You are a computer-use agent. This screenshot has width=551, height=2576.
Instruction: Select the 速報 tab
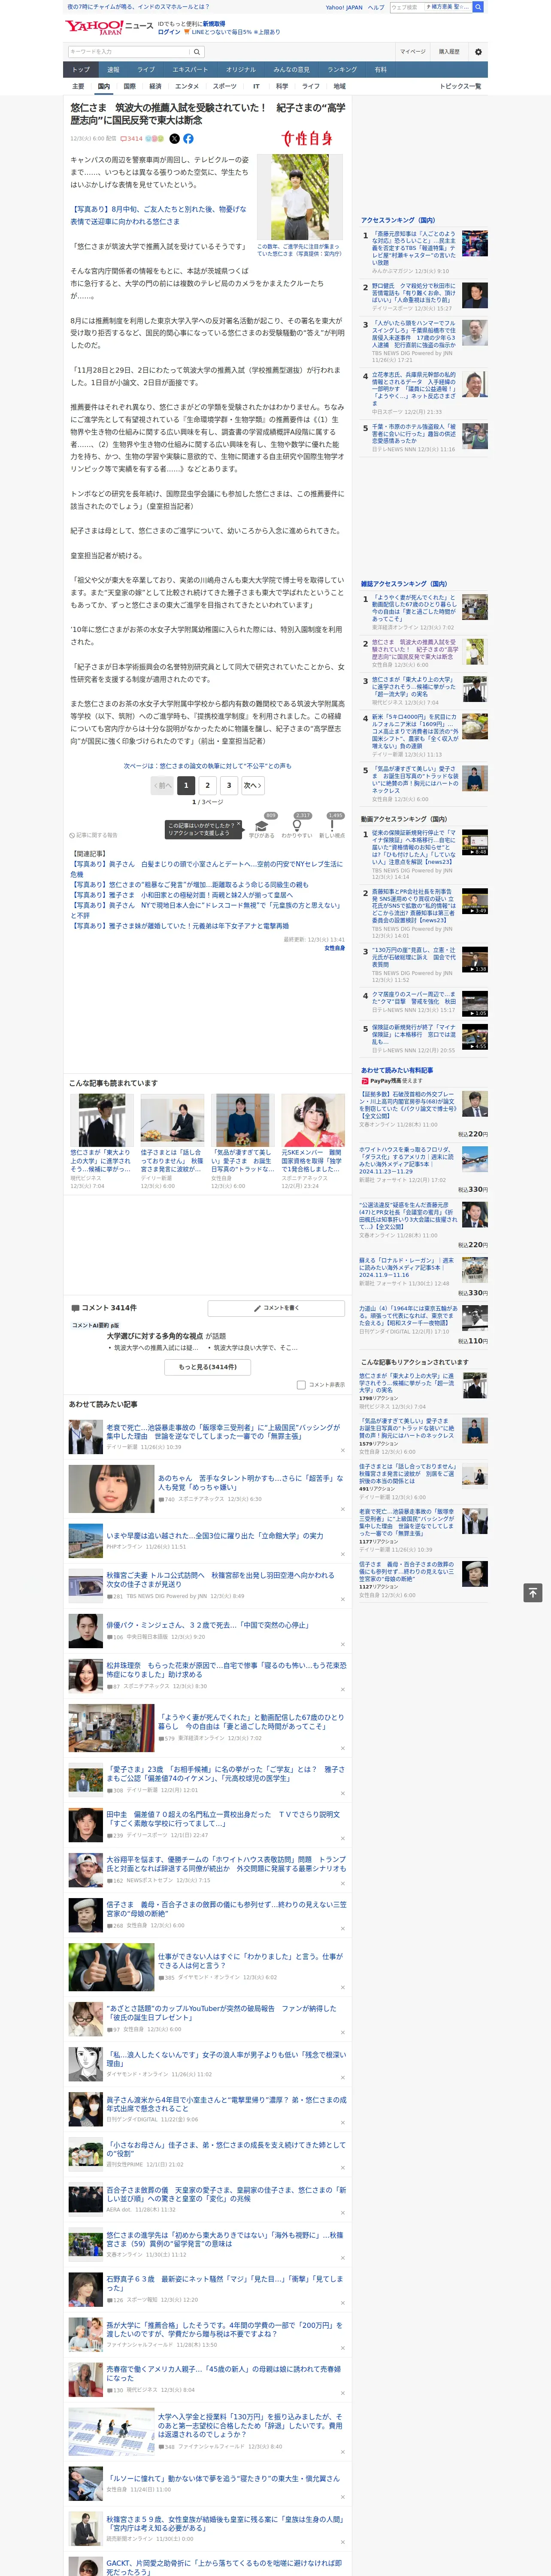113,70
